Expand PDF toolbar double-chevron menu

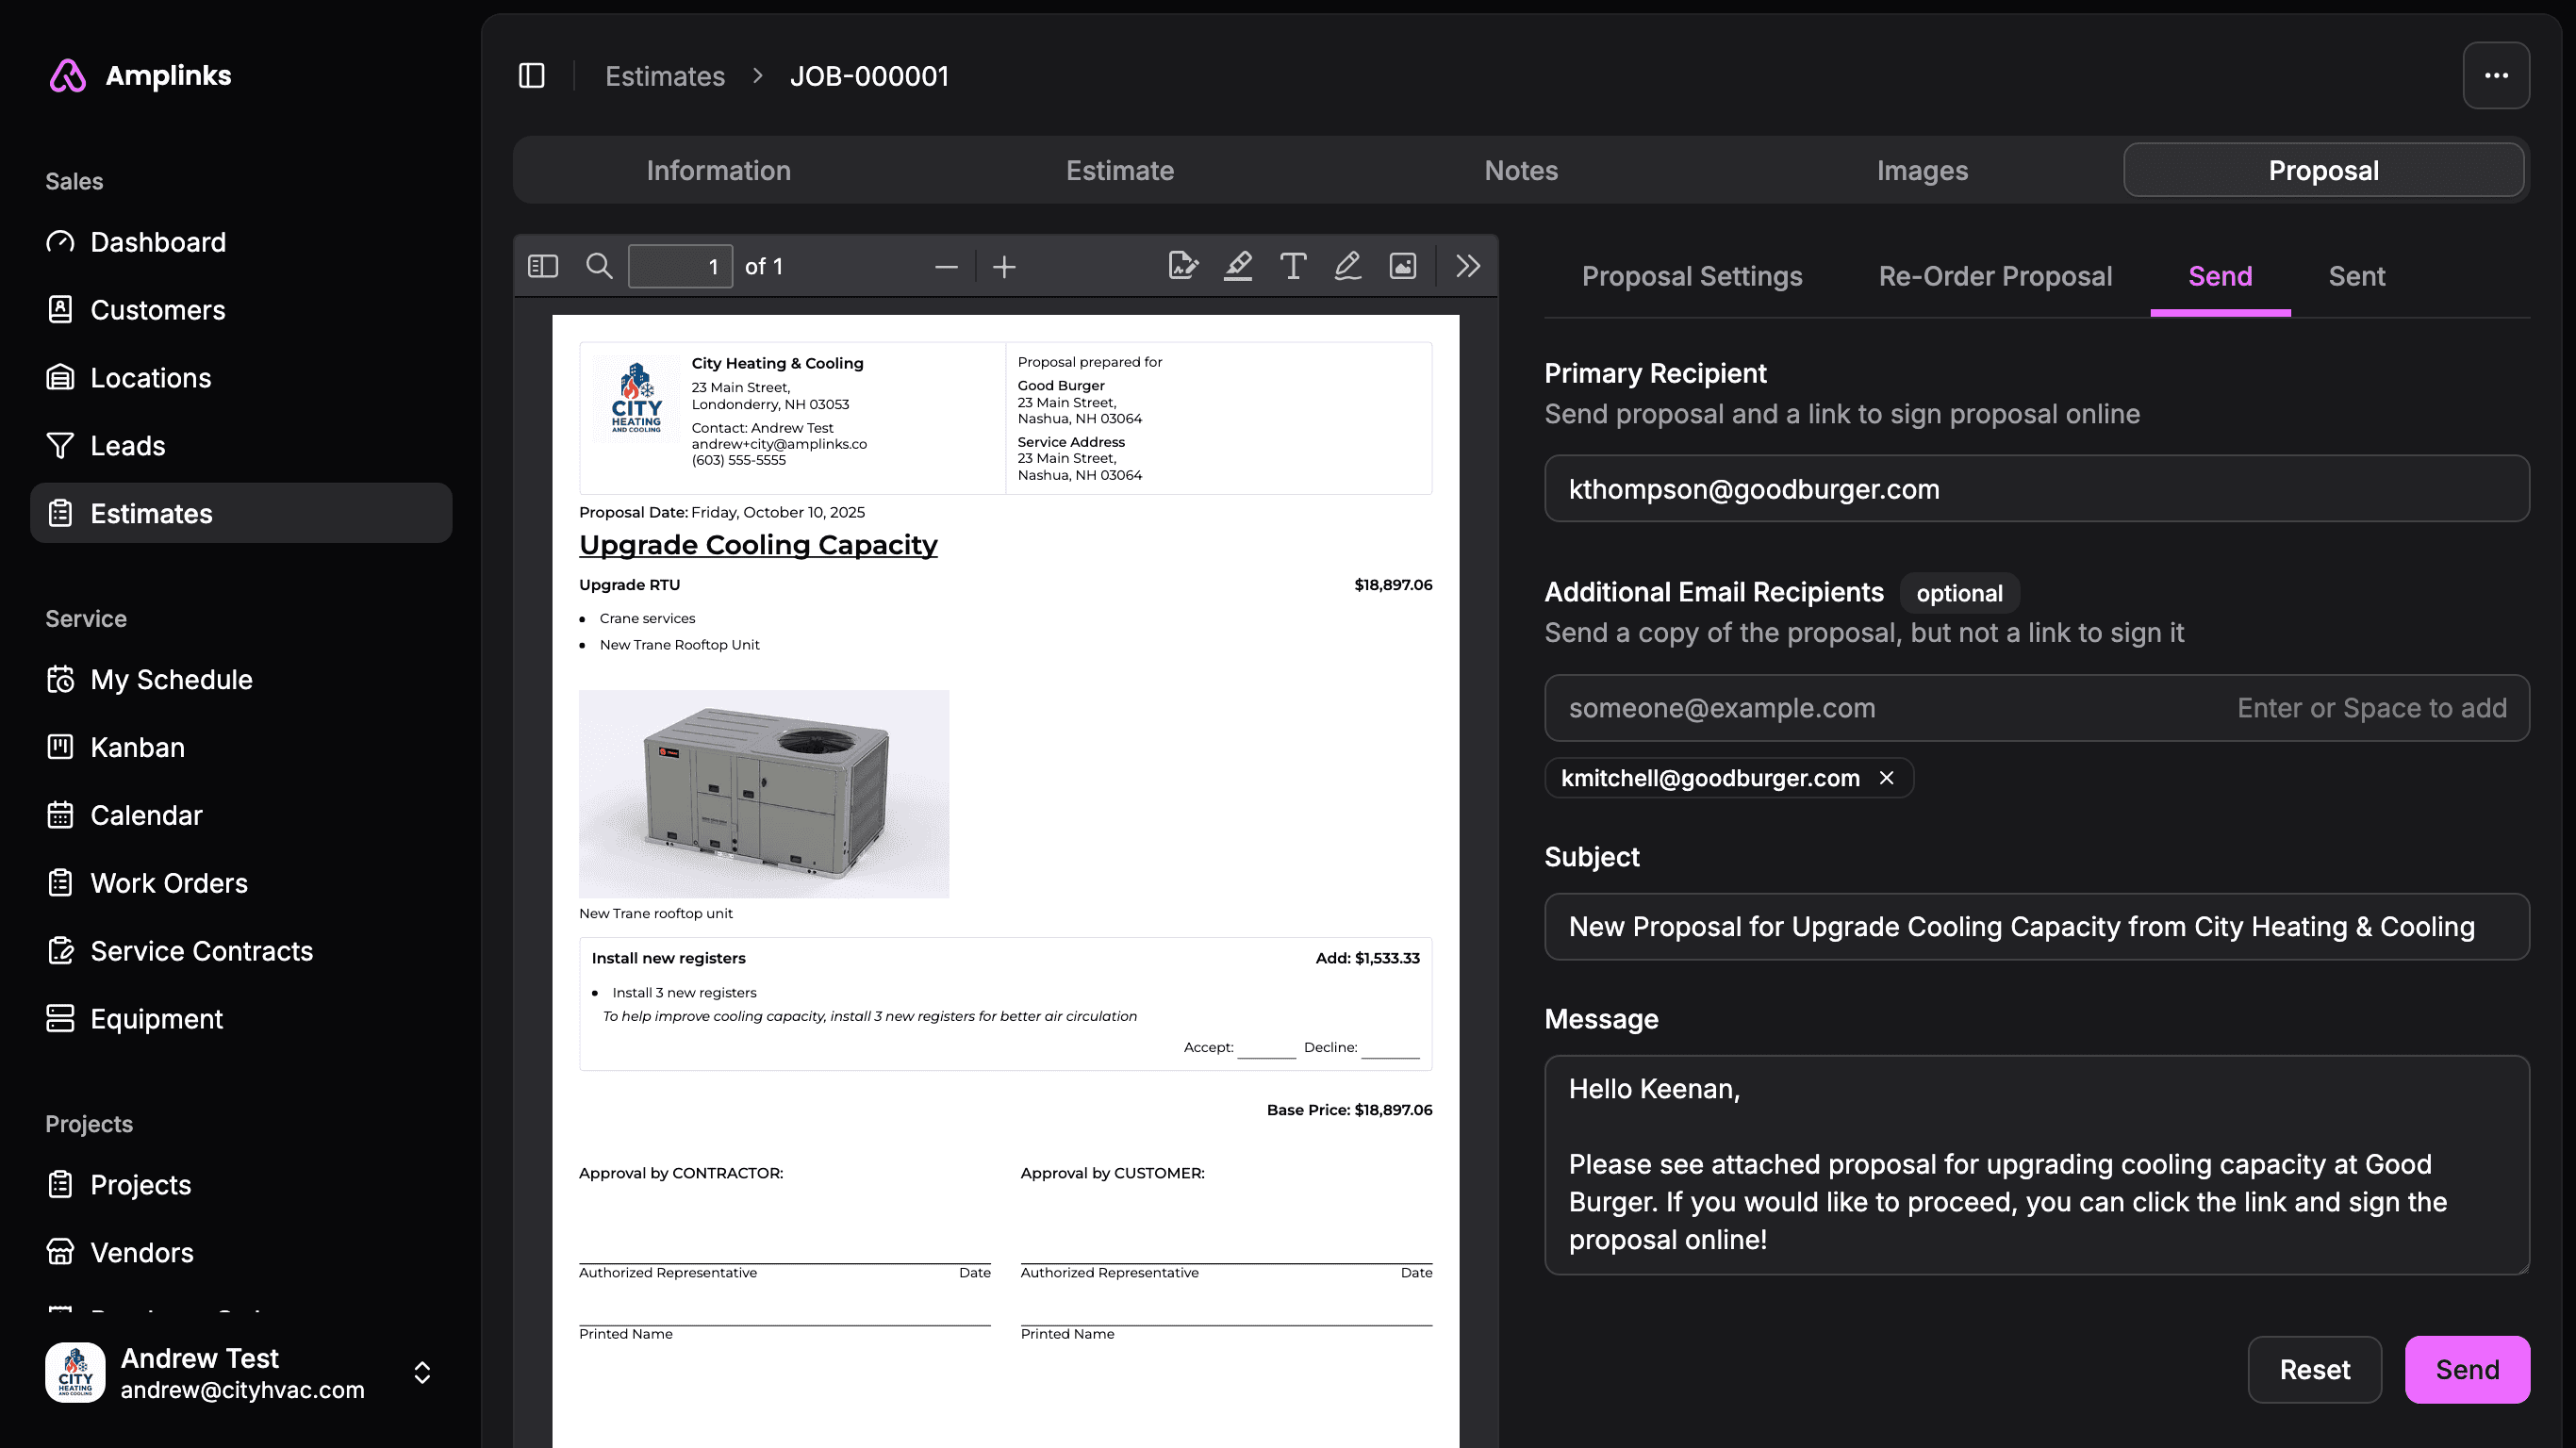tap(1467, 266)
